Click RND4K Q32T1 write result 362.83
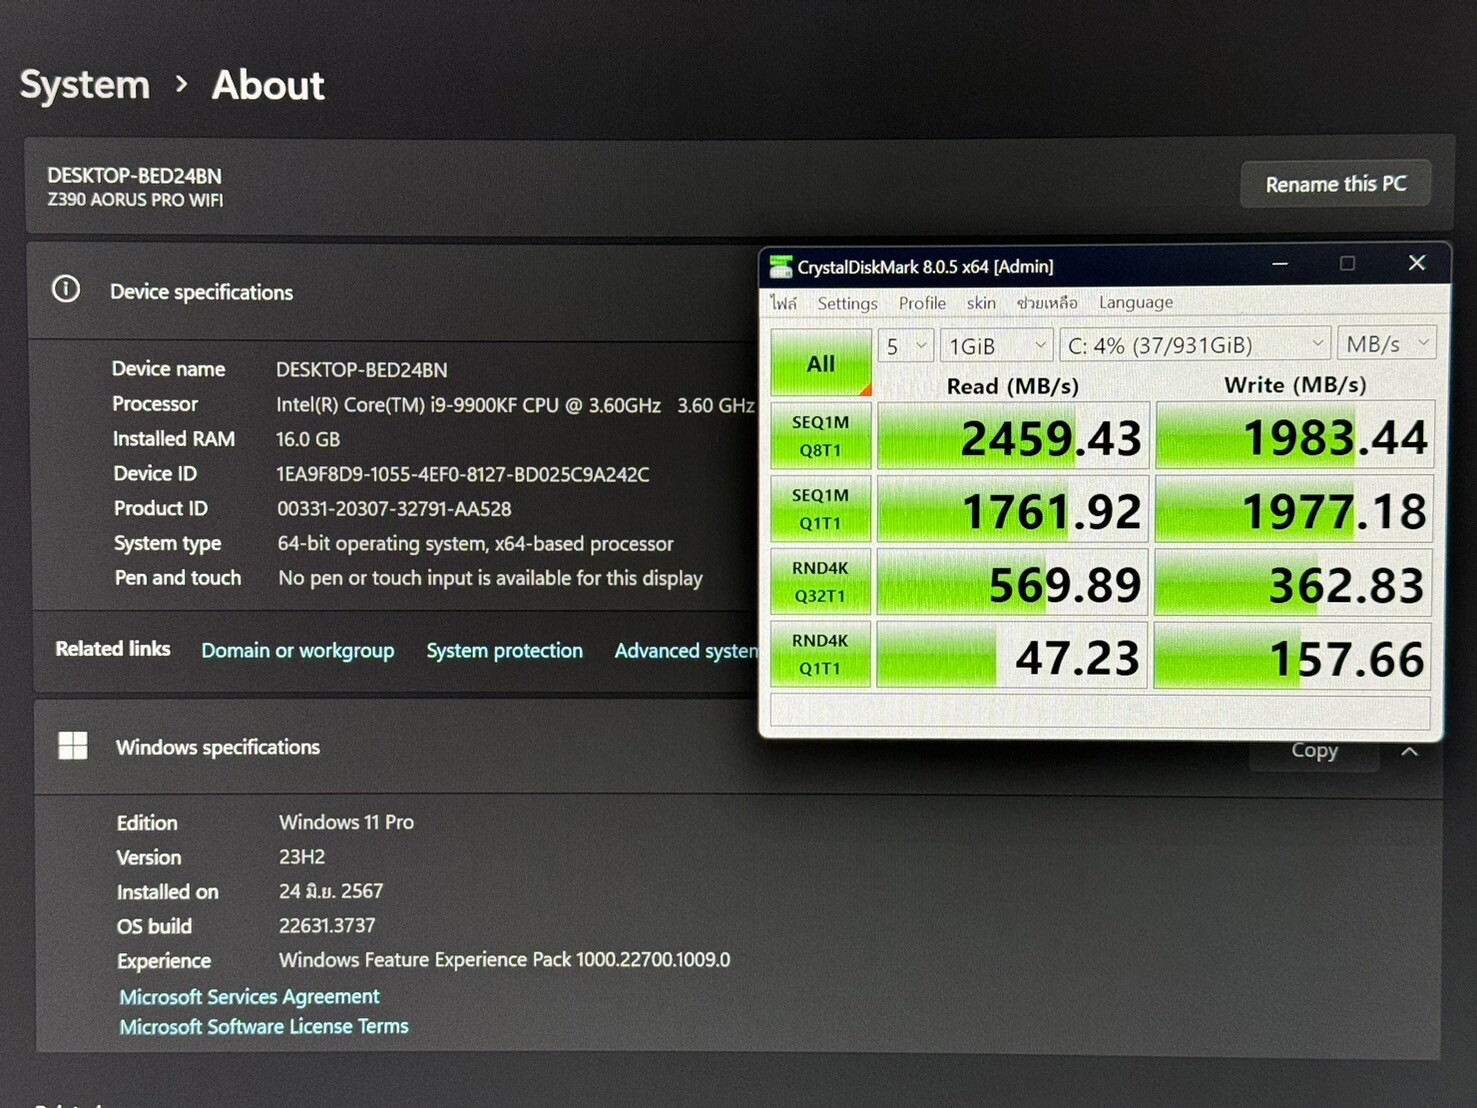Image resolution: width=1477 pixels, height=1108 pixels. [1294, 584]
